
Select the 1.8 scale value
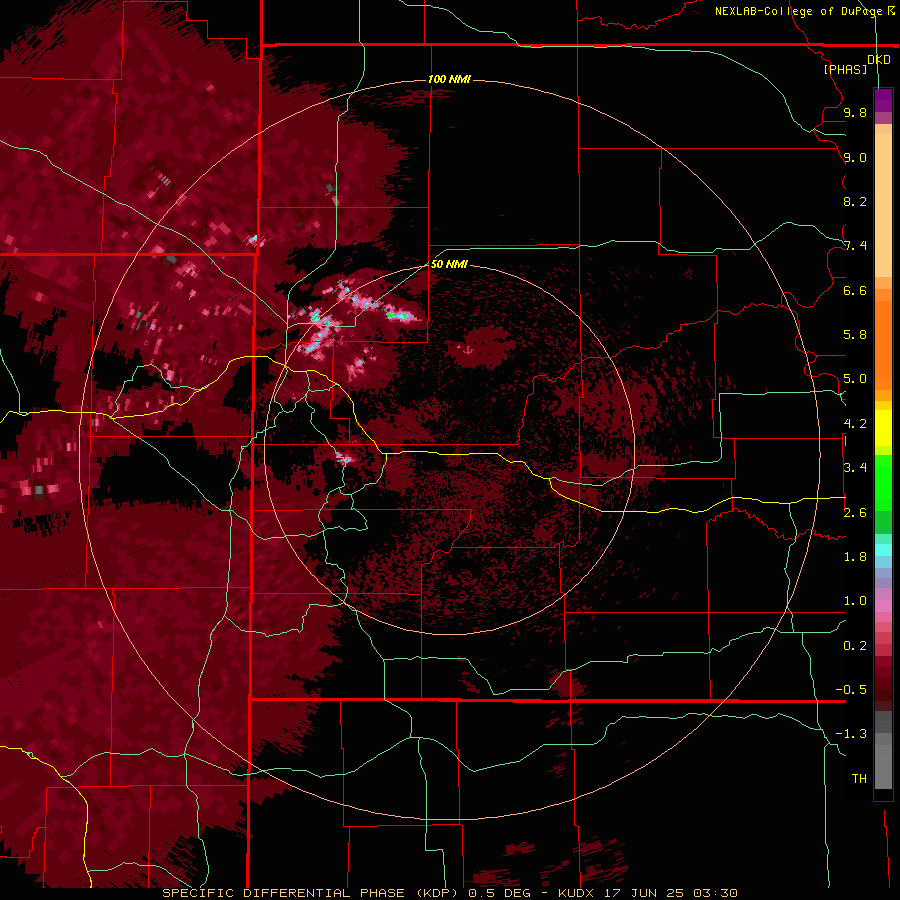(x=855, y=557)
